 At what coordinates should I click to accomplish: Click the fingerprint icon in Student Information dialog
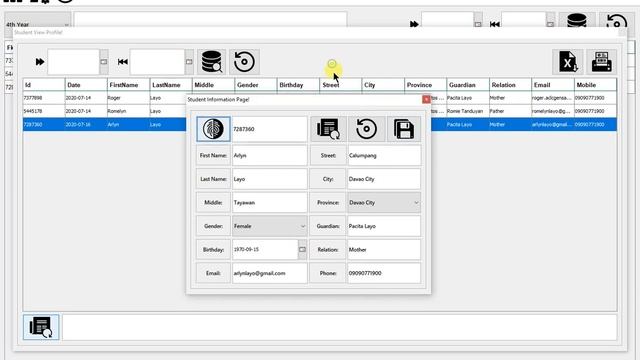(x=213, y=129)
